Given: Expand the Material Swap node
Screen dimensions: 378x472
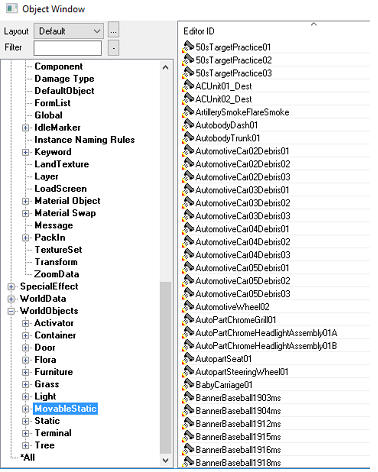Looking at the screenshot, I should click(25, 213).
